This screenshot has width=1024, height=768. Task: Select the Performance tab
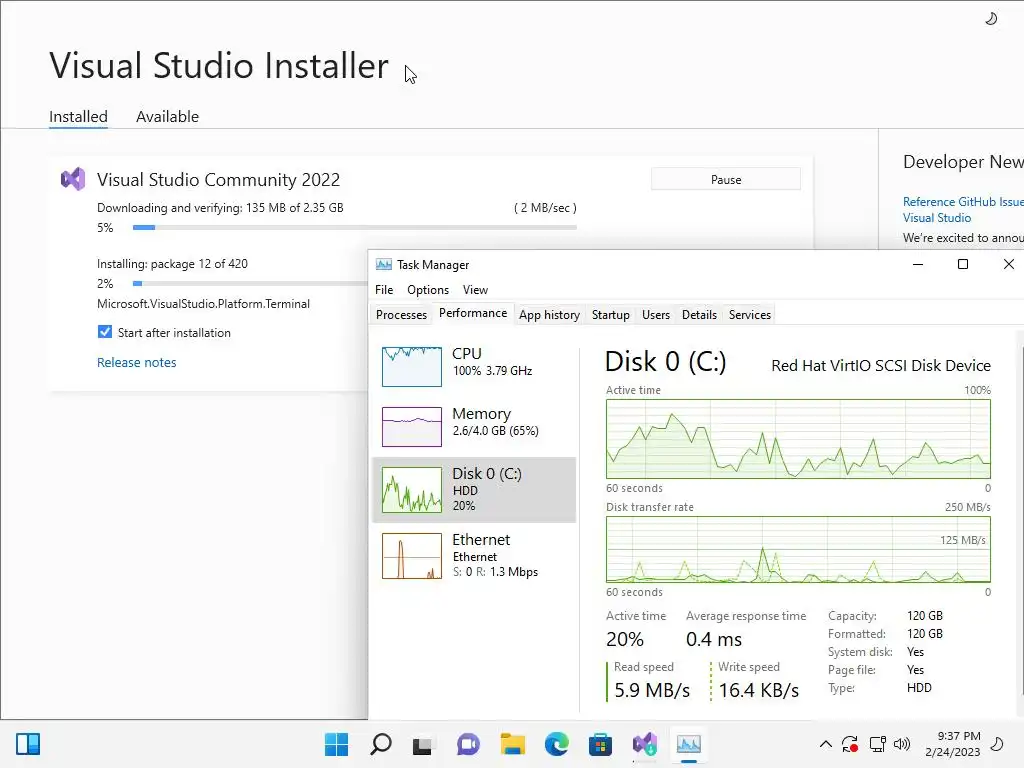[473, 313]
